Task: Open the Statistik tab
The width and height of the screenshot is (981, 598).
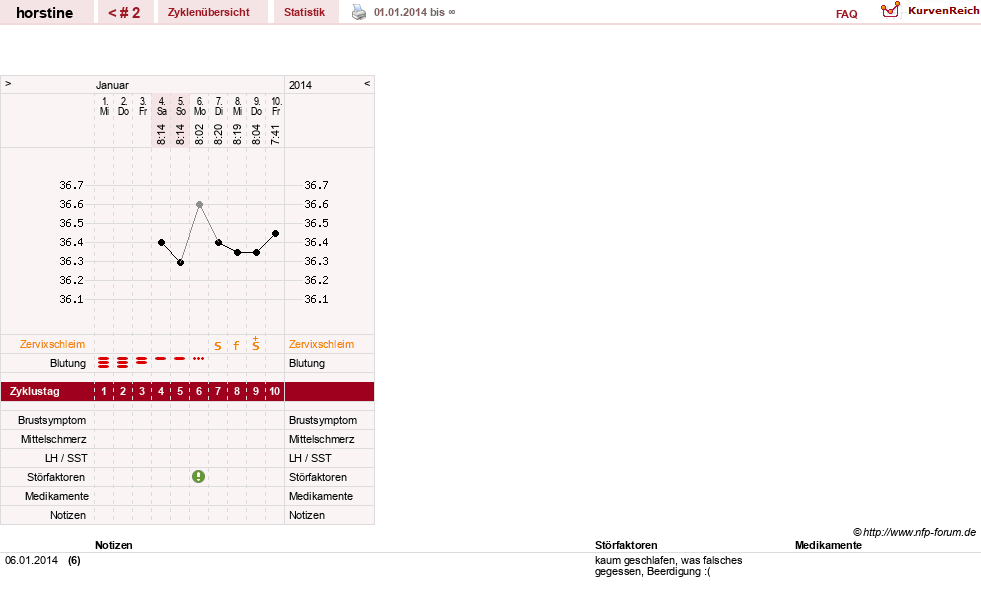Action: pyautogui.click(x=305, y=13)
